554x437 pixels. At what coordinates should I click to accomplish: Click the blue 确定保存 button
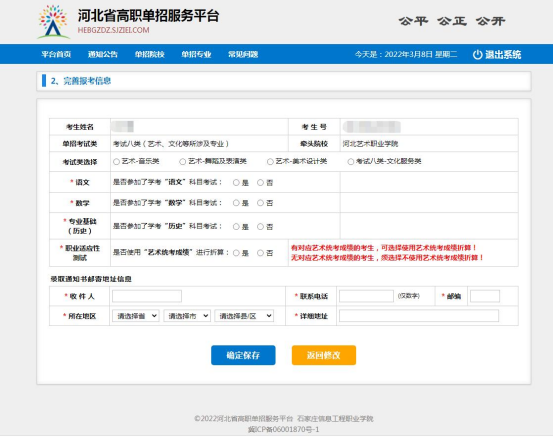click(x=243, y=355)
